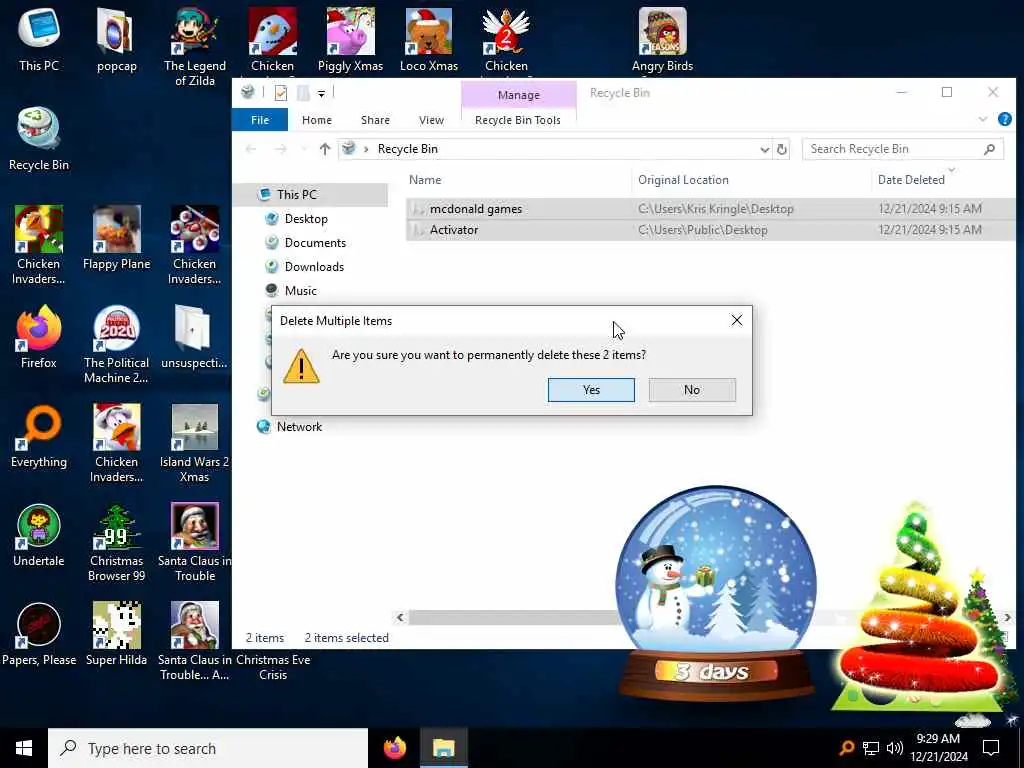Close the Delete Multiple Items dialog

pos(737,320)
